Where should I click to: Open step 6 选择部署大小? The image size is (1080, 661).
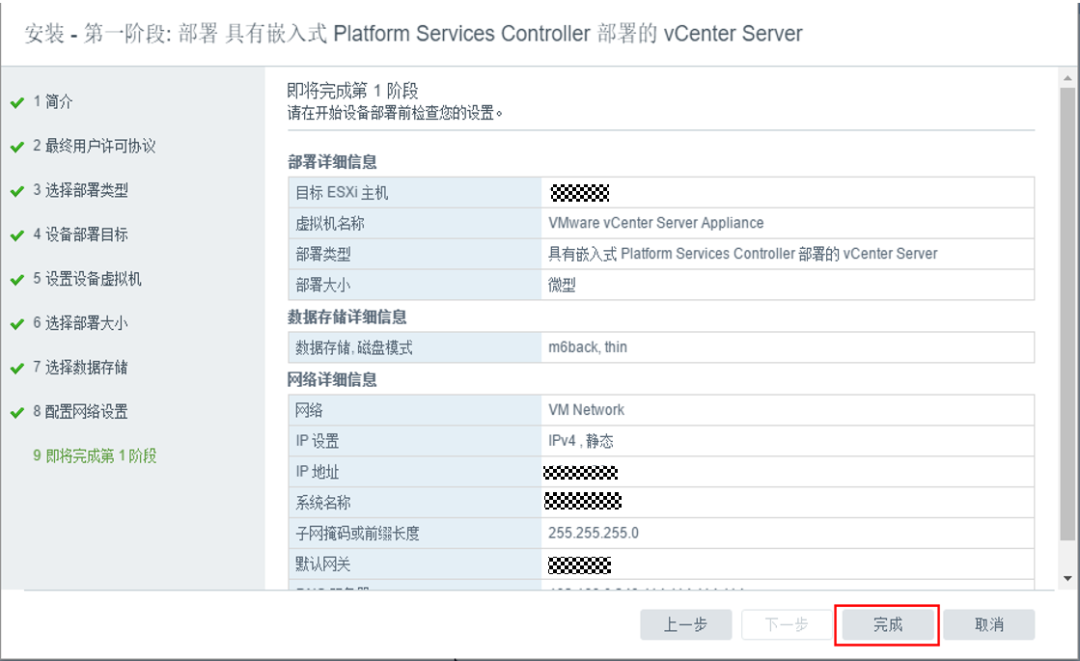coord(81,323)
